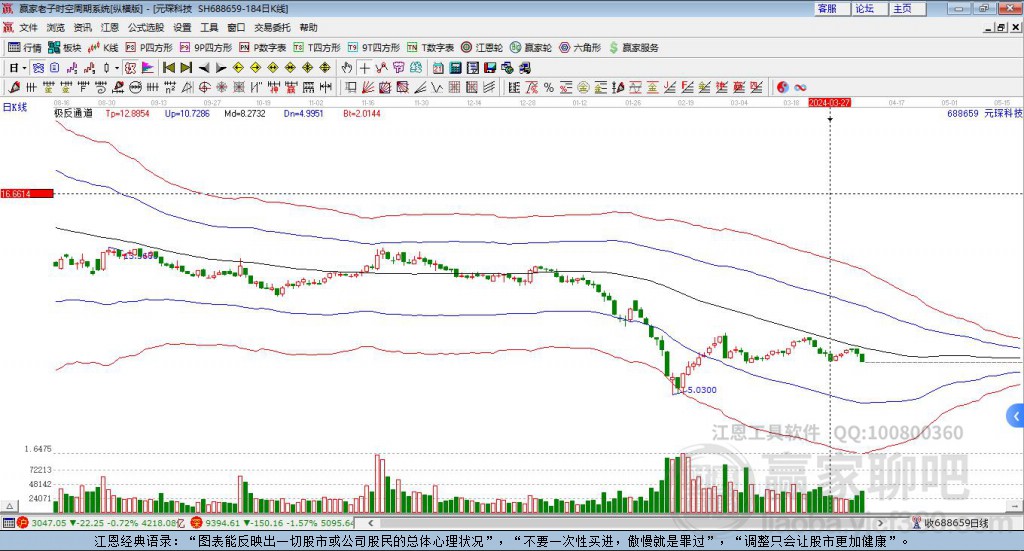This screenshot has width=1024, height=551.
Task: Open the 设置 menu
Action: click(182, 27)
